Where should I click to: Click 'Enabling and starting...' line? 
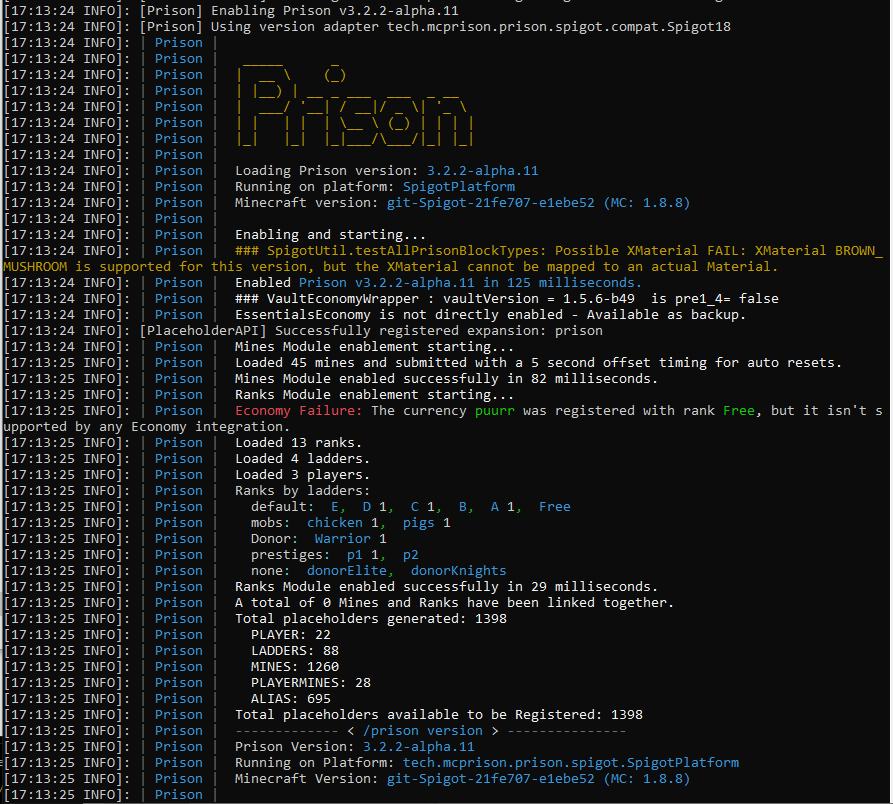[x=330, y=235]
